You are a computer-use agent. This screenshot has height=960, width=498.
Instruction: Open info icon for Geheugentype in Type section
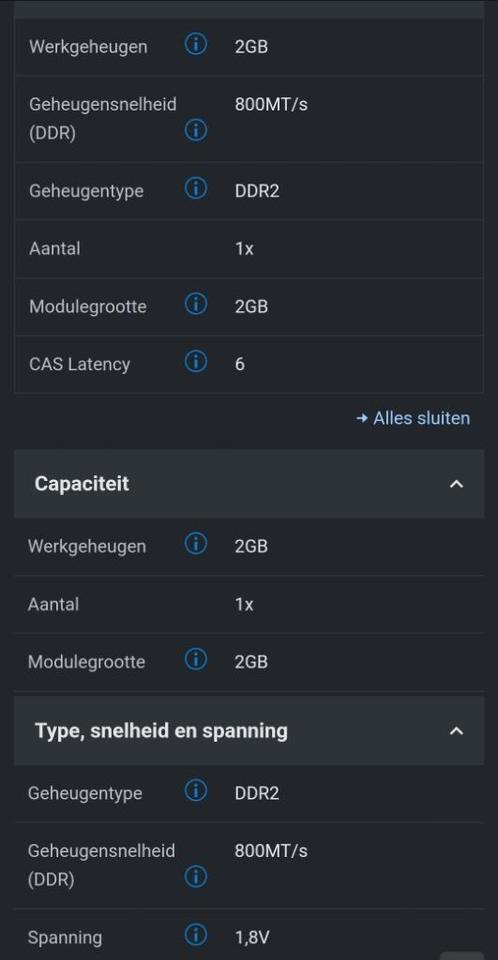195,792
